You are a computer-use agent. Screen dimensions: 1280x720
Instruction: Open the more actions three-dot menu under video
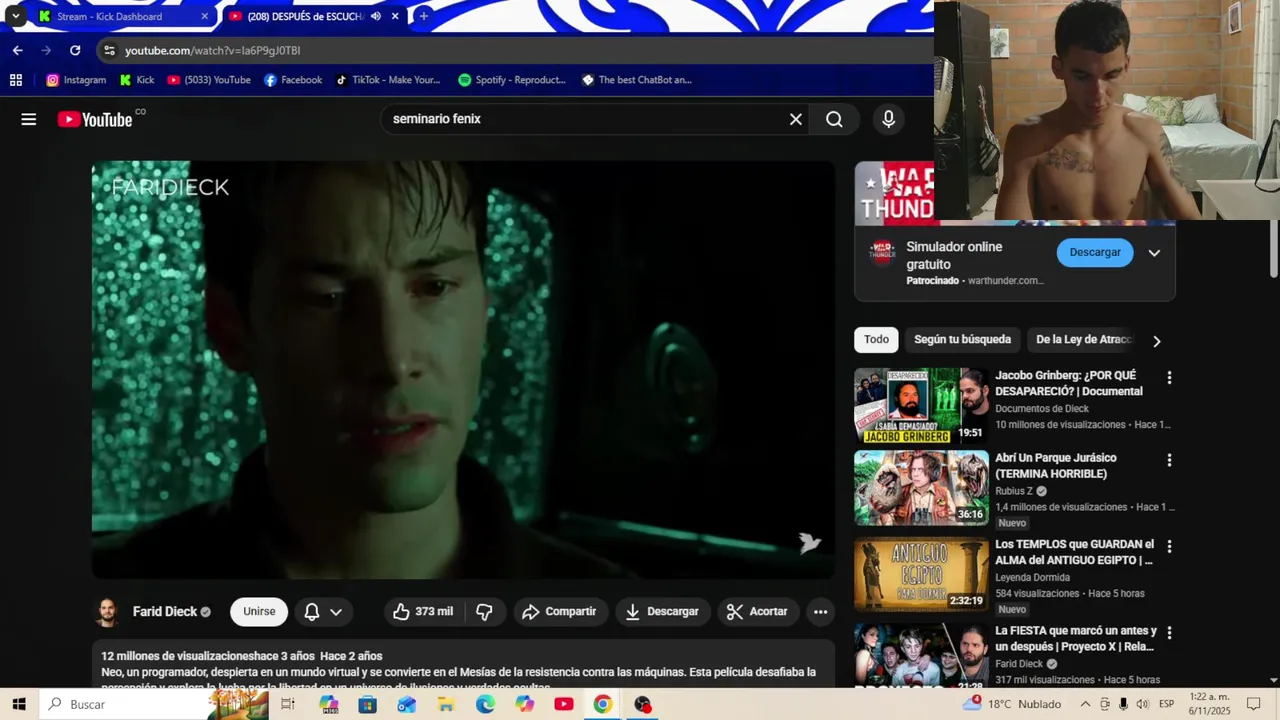[x=820, y=611]
